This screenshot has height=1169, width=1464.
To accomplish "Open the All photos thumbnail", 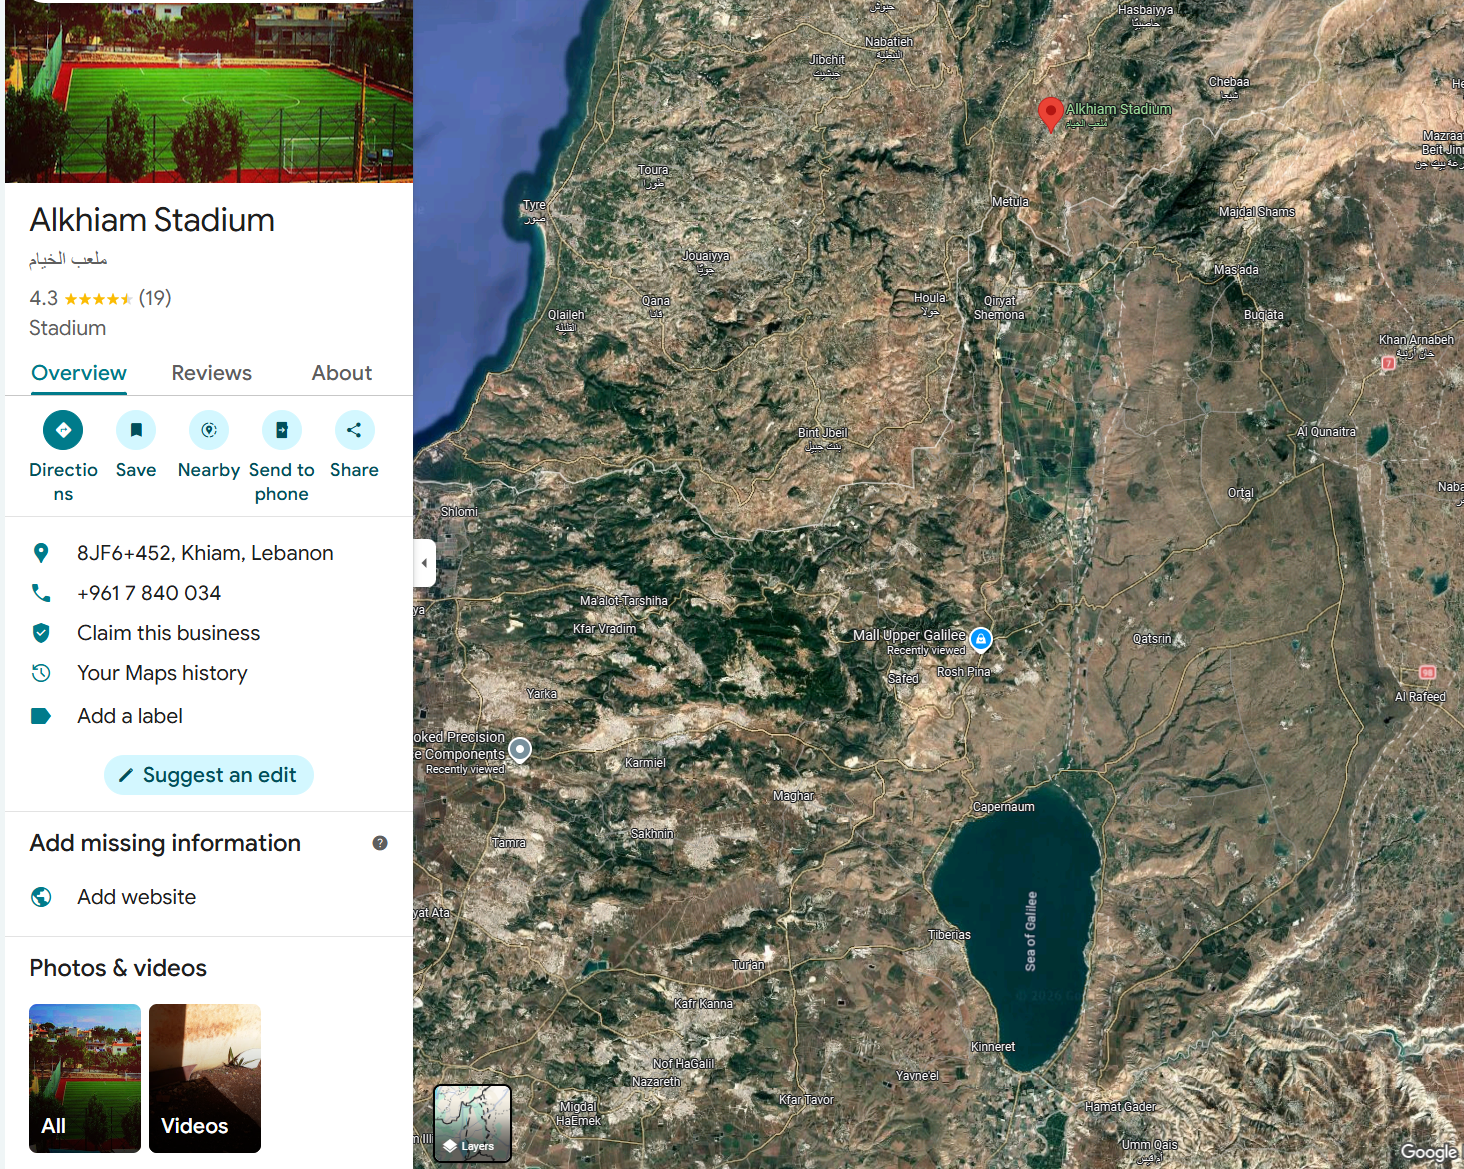I will coord(85,1078).
